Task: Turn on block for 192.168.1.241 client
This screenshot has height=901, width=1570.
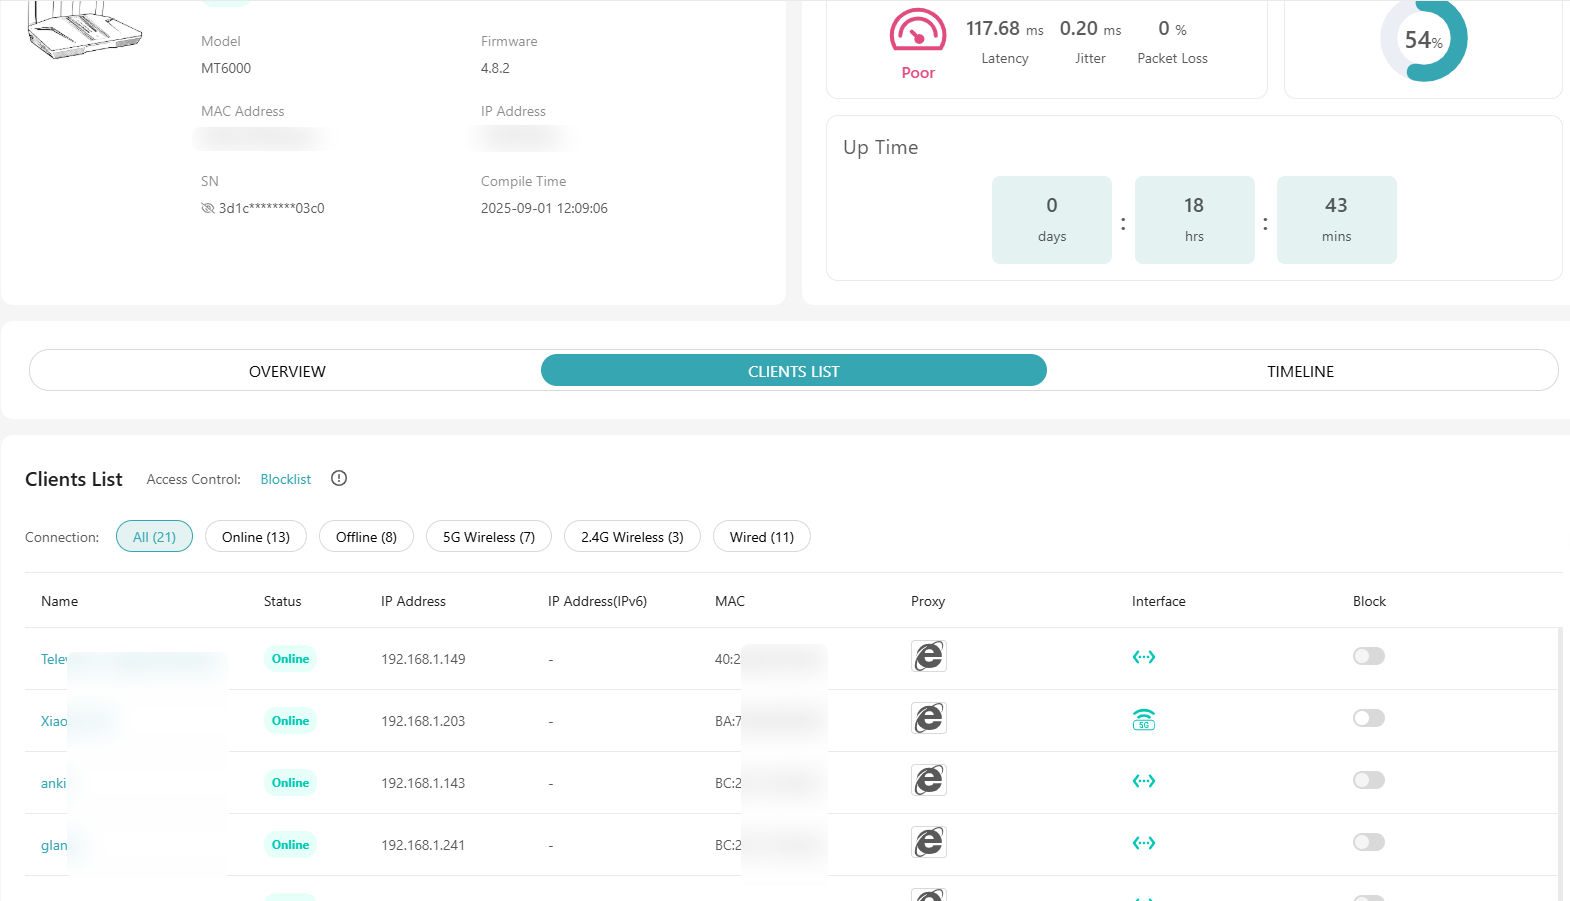Action: 1368,842
